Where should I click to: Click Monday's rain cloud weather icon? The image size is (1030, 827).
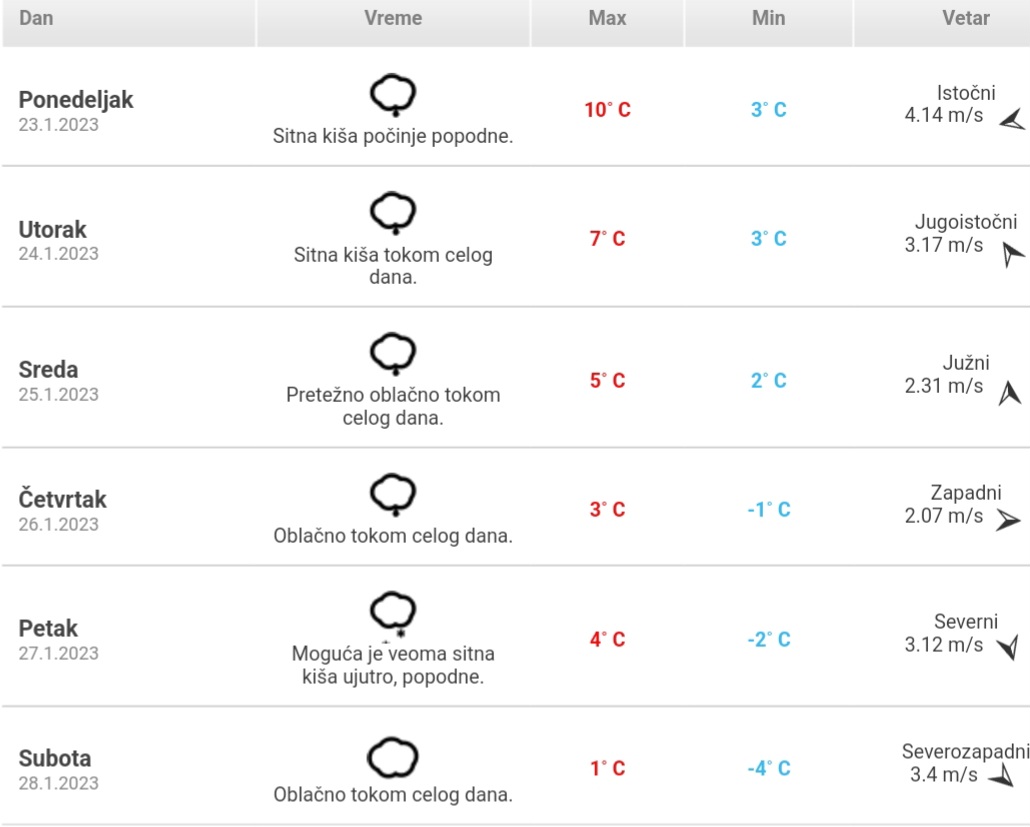(393, 95)
